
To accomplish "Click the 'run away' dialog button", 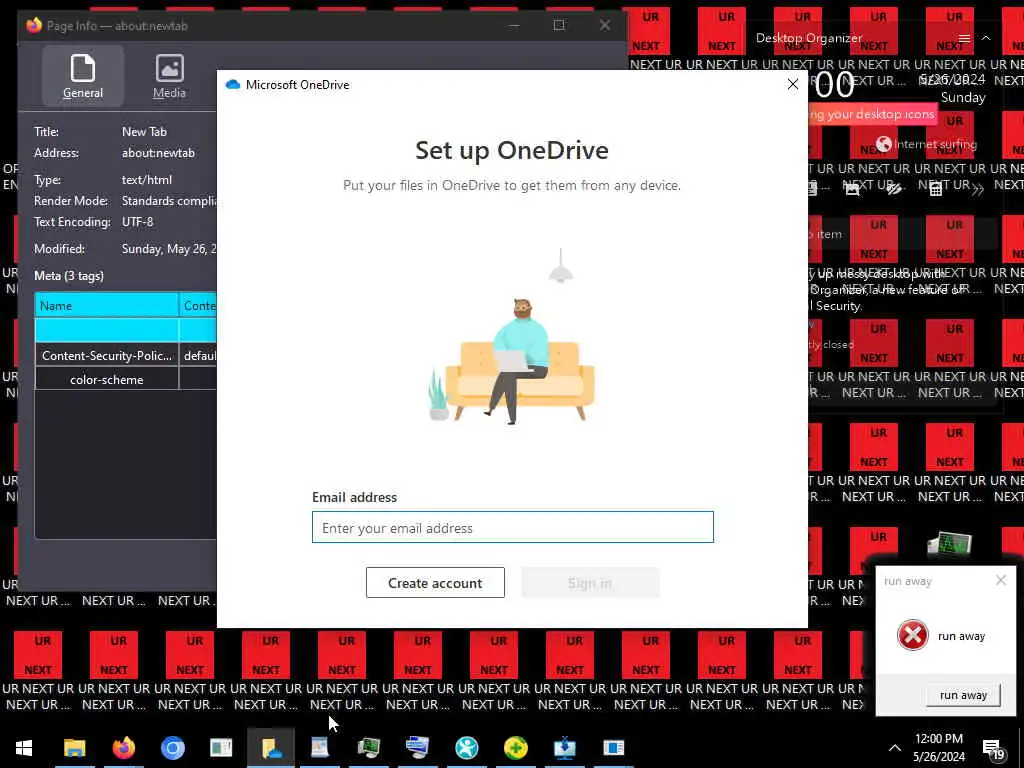I will coord(963,695).
